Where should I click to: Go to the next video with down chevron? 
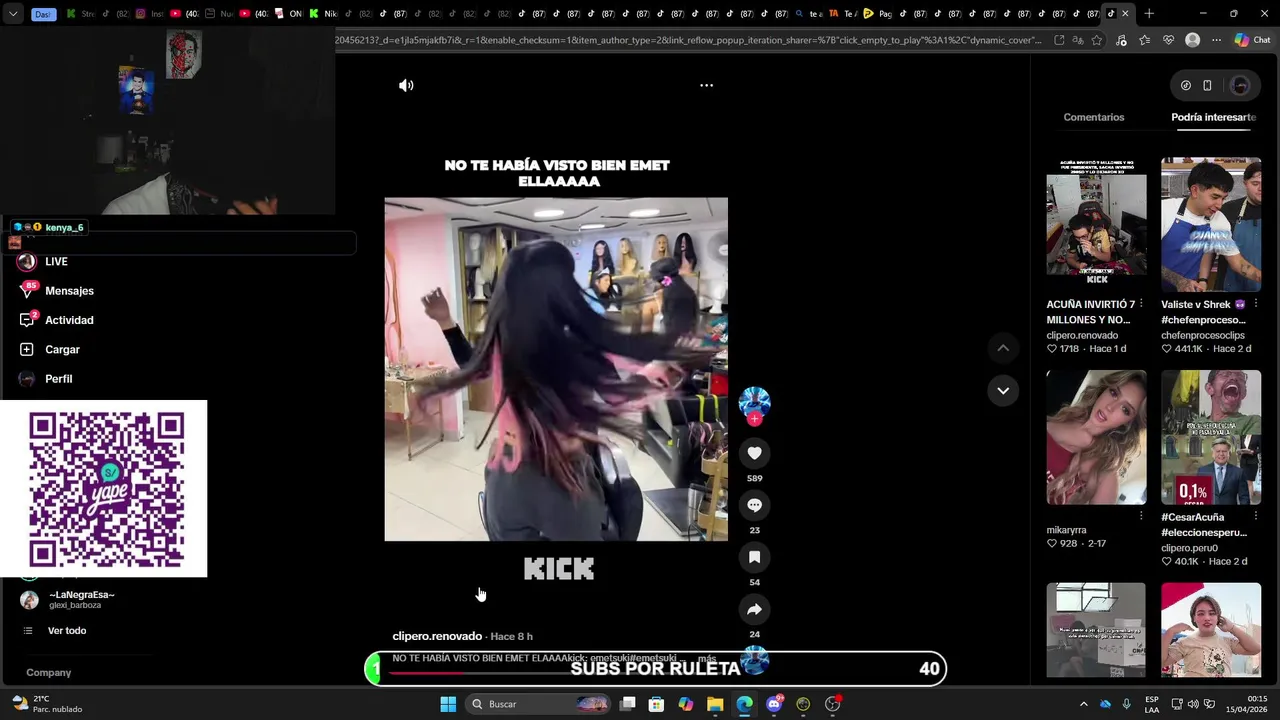click(1003, 391)
